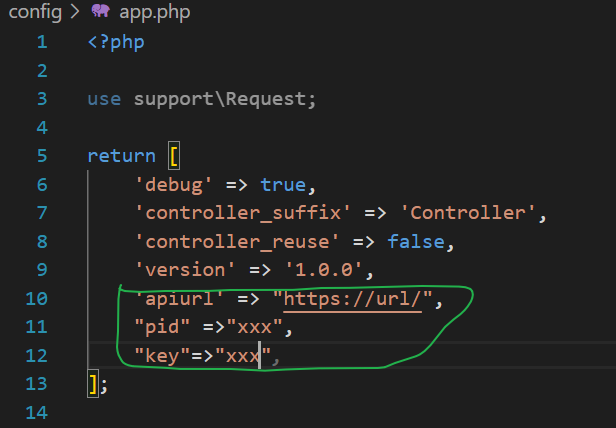
Task: Click the https://url/ link
Action: 352,299
